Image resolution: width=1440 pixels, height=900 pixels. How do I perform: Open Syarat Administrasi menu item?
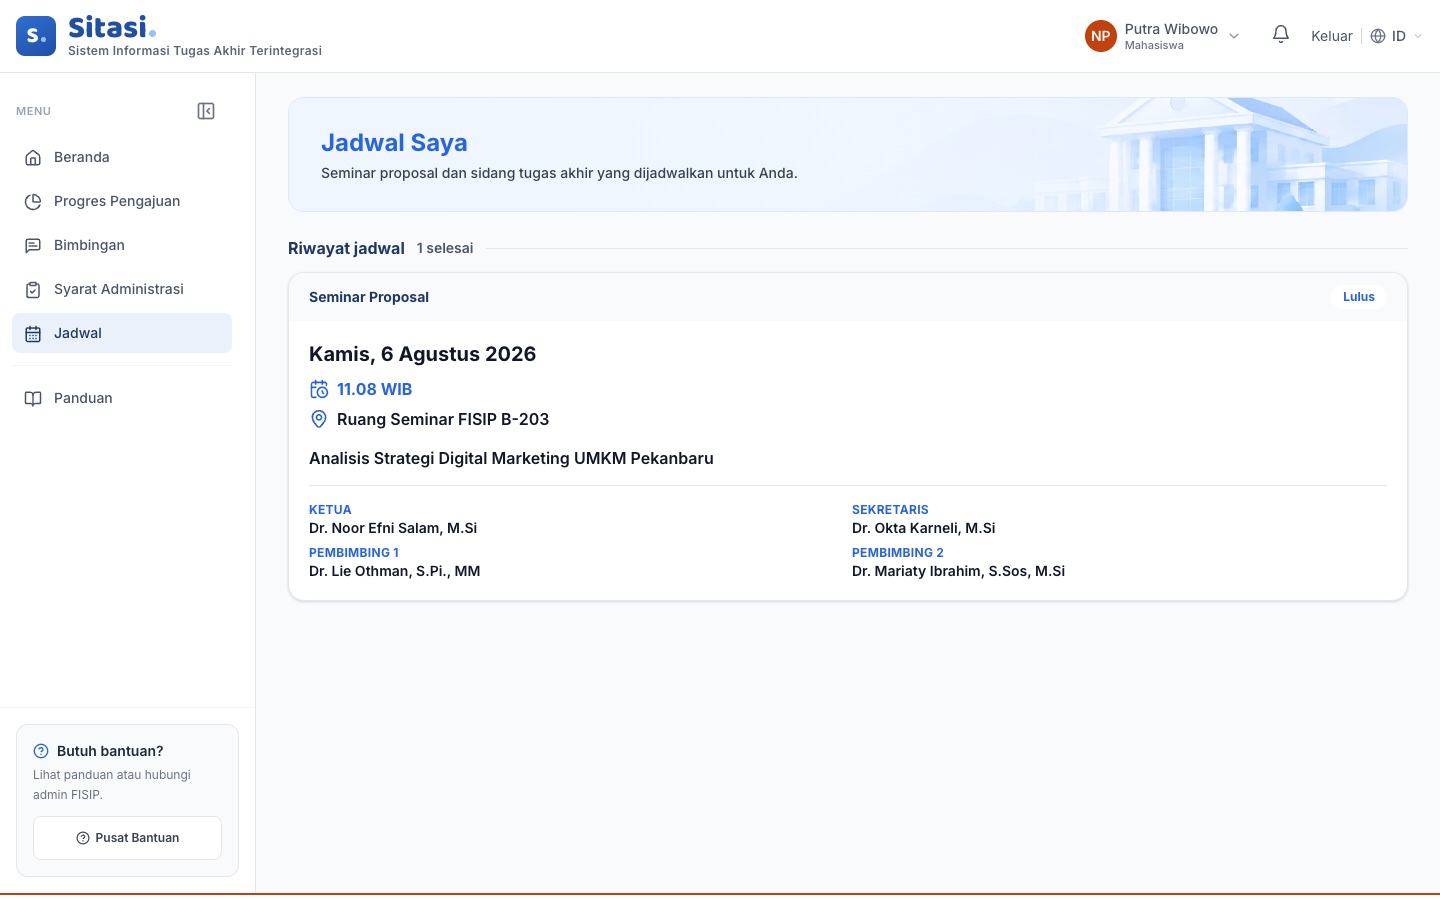[x=122, y=289]
